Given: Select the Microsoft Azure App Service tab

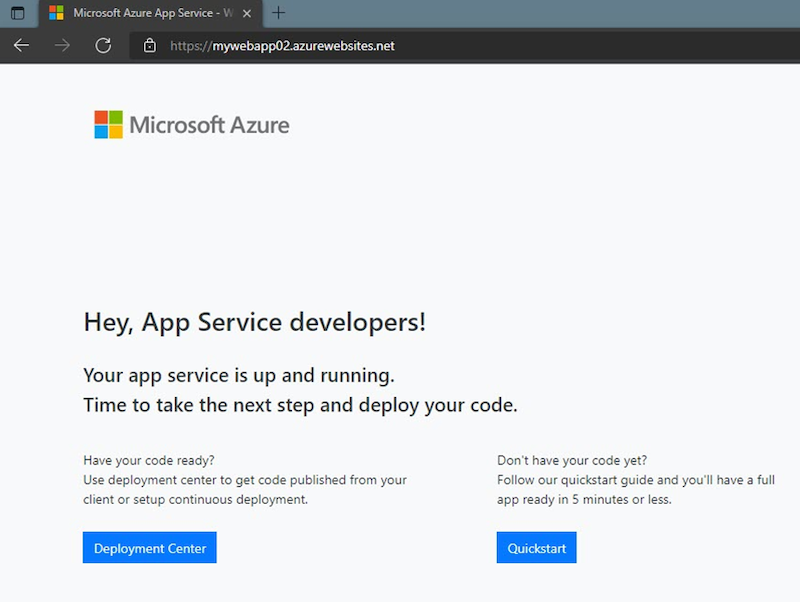Looking at the screenshot, I should click(x=150, y=13).
